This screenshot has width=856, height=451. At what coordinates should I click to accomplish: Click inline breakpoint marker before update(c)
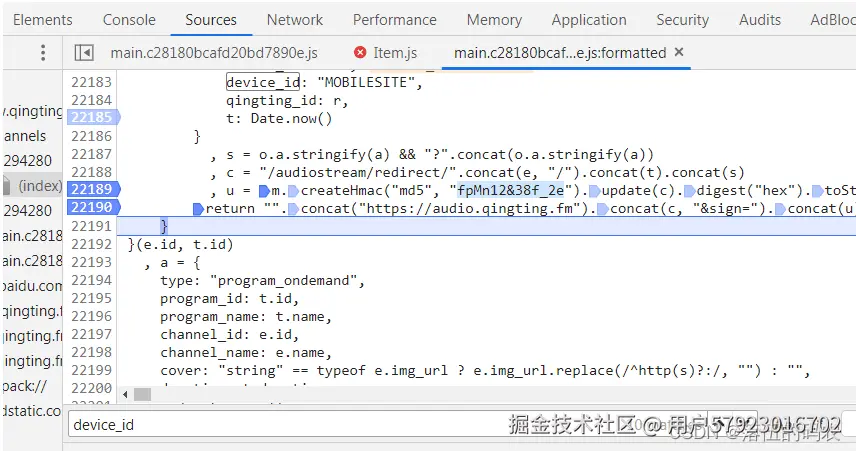(x=594, y=190)
